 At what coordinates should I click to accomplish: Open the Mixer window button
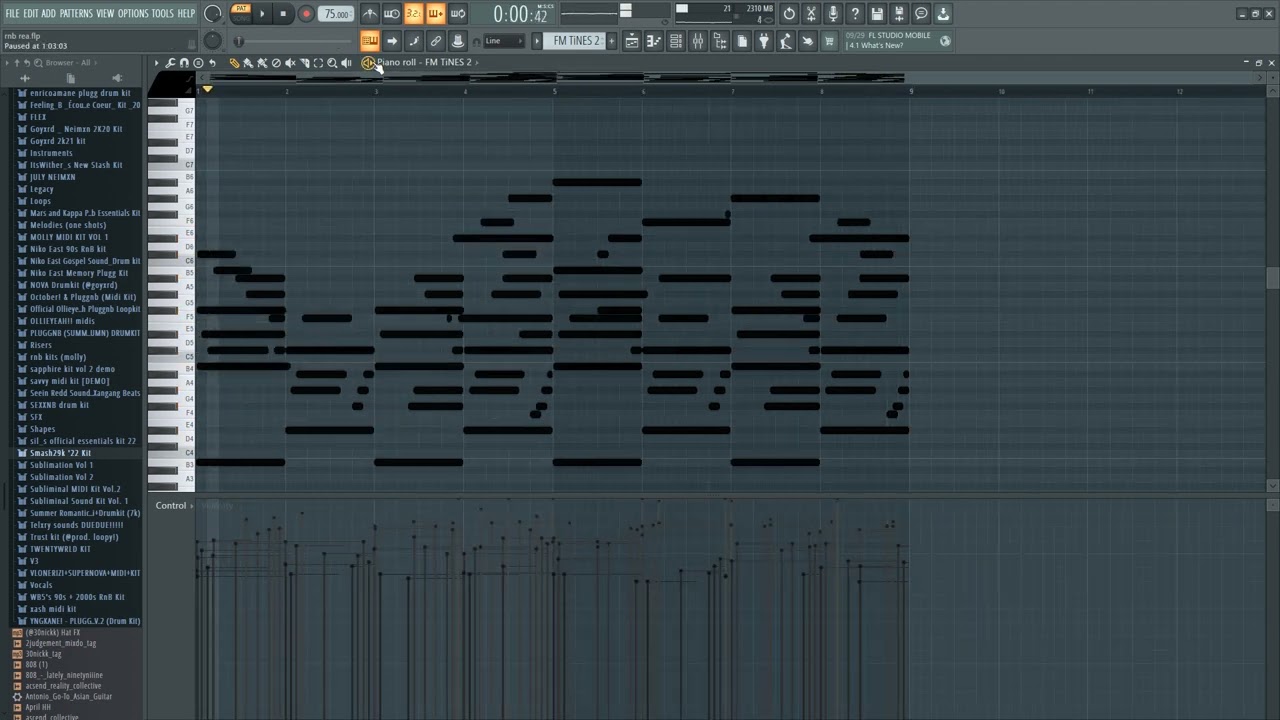coord(698,41)
